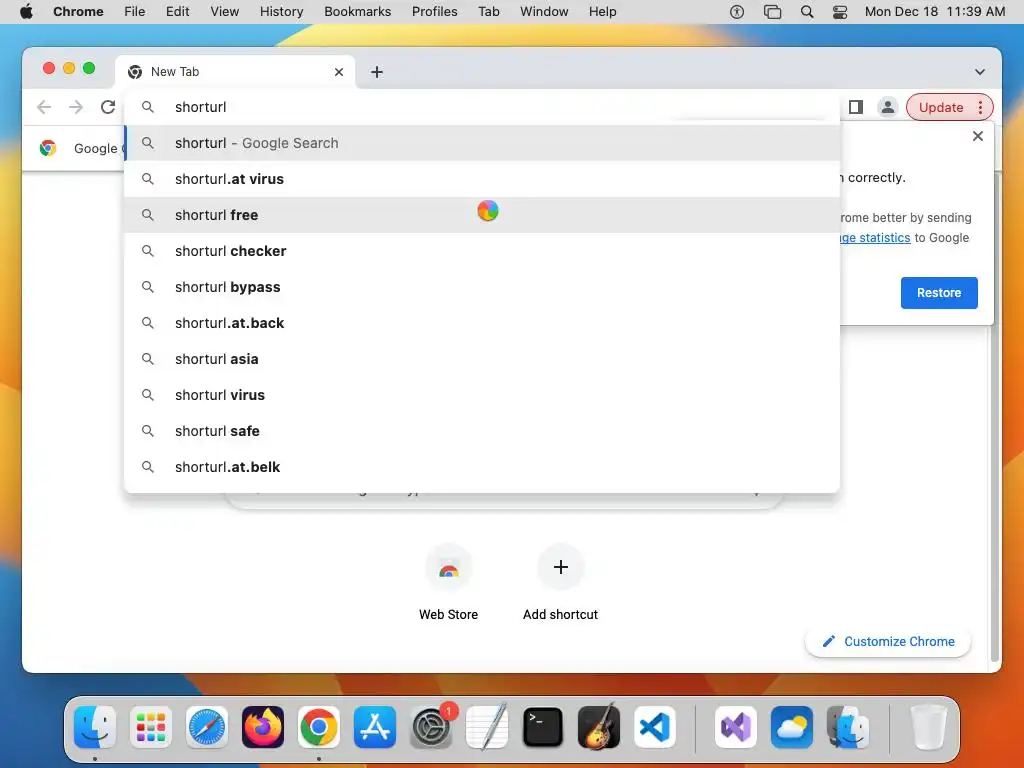Open the History menu
Screen dimensions: 1024x768
(x=281, y=11)
